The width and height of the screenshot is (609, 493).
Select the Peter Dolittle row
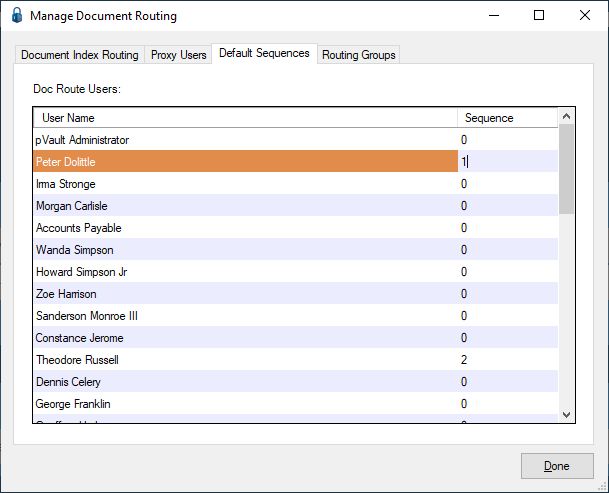(296, 161)
